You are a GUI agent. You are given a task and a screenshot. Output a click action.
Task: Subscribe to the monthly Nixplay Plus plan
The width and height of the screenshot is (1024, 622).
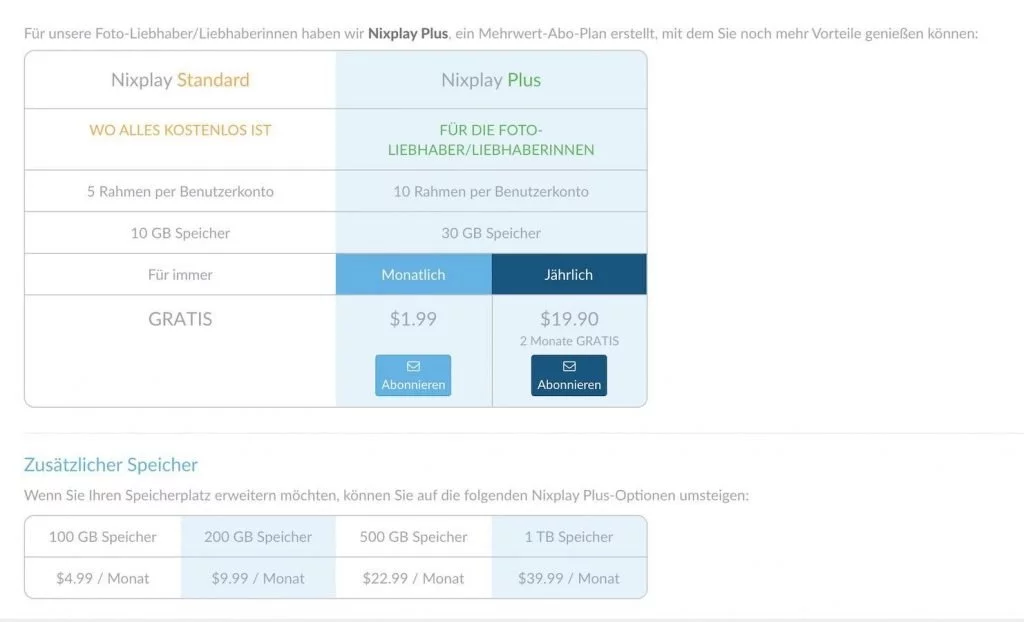pos(413,375)
